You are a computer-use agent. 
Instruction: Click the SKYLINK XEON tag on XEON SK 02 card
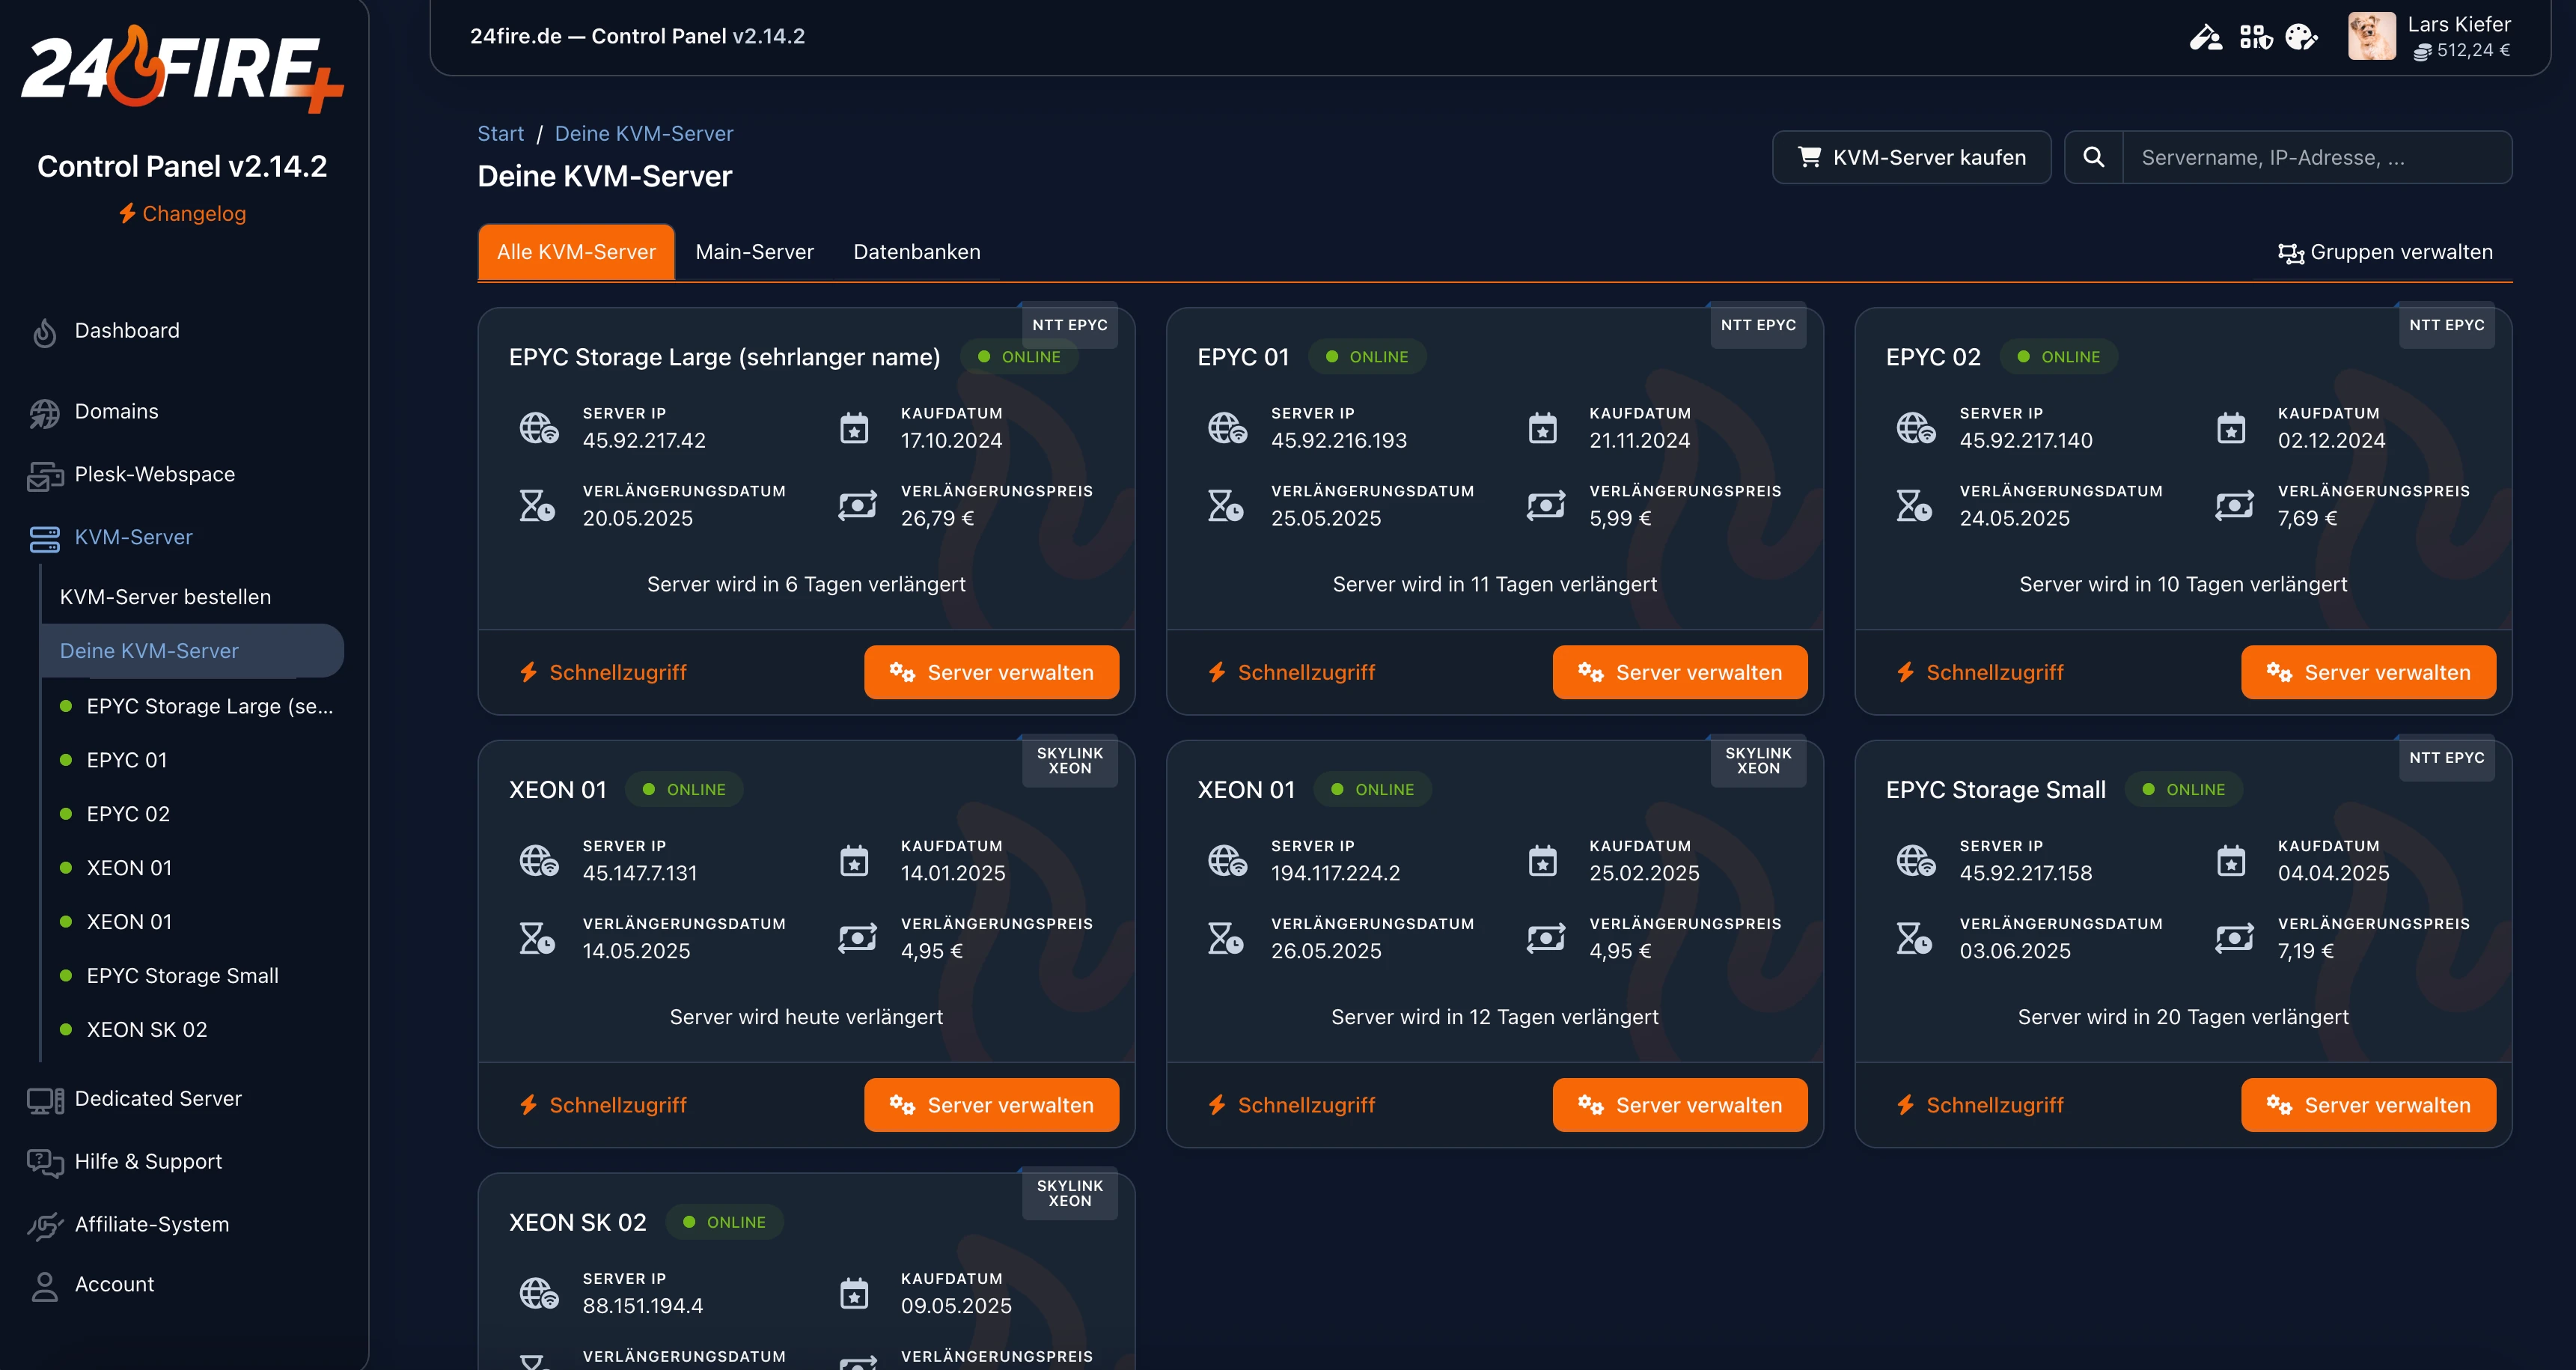click(1070, 1194)
